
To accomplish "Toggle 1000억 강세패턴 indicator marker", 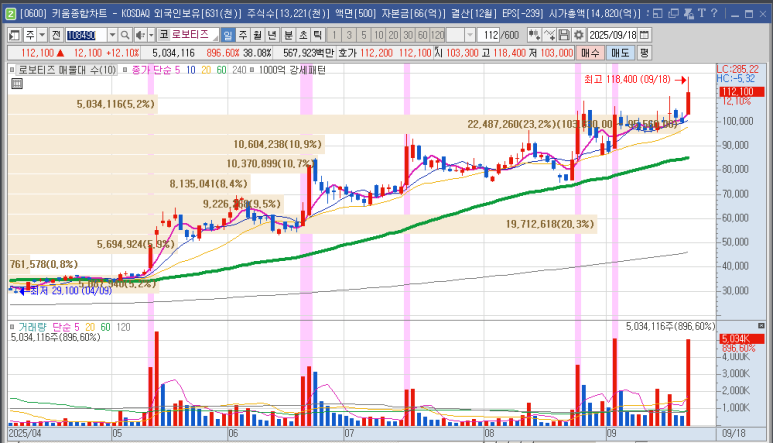I will [x=252, y=70].
